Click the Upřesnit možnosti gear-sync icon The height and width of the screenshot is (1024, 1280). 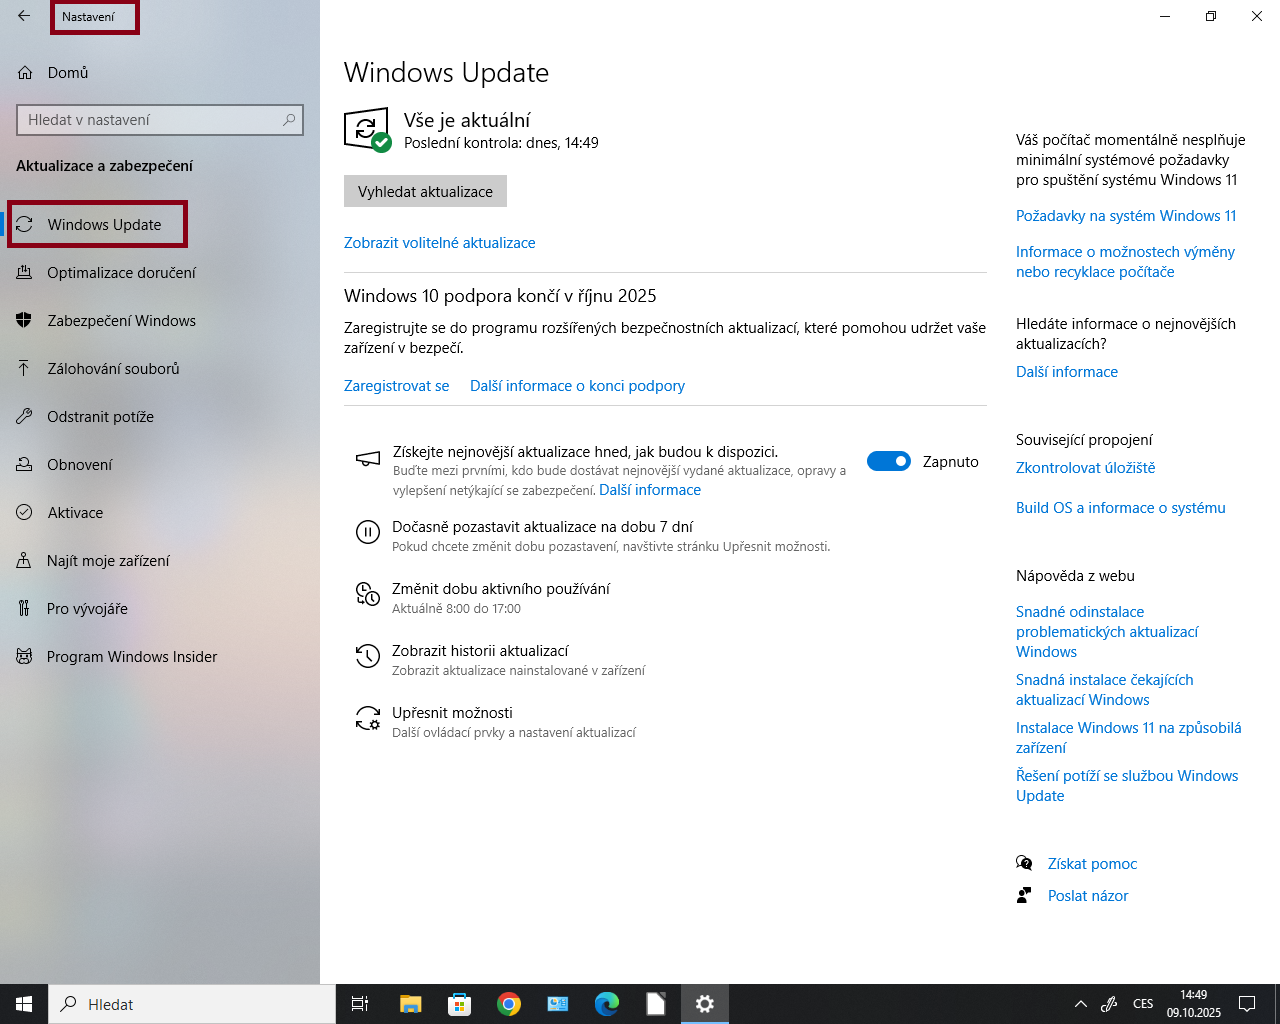click(368, 718)
